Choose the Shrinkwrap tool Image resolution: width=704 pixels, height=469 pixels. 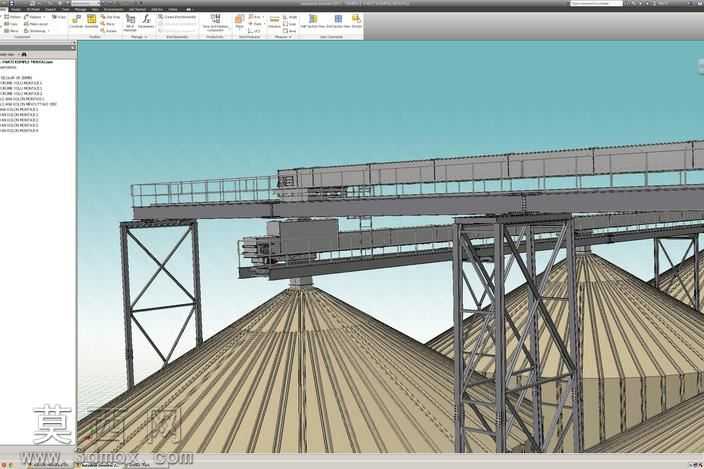(35, 31)
